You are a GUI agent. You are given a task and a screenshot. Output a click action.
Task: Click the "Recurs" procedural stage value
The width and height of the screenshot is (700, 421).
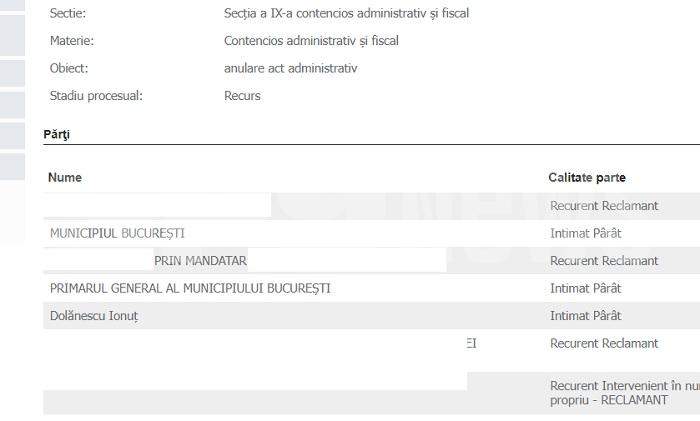[x=242, y=96]
